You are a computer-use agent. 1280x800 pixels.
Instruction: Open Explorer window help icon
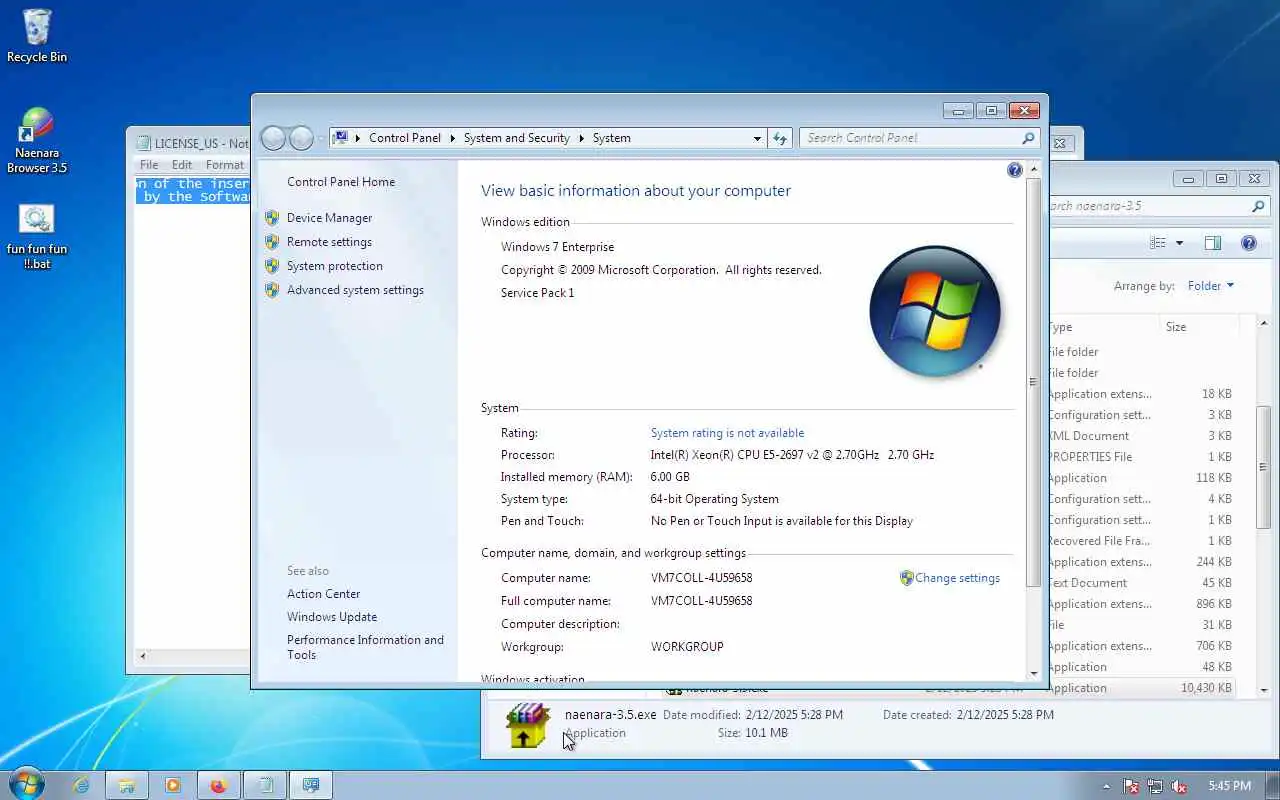(x=1248, y=243)
